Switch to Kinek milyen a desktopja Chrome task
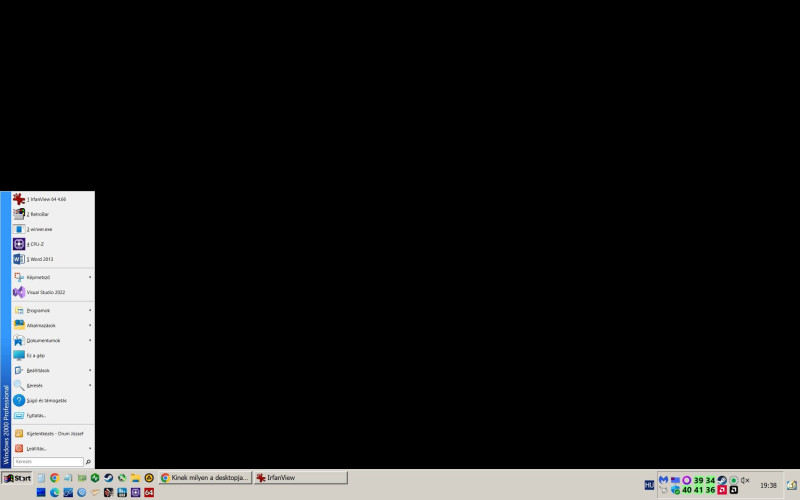 click(x=205, y=478)
